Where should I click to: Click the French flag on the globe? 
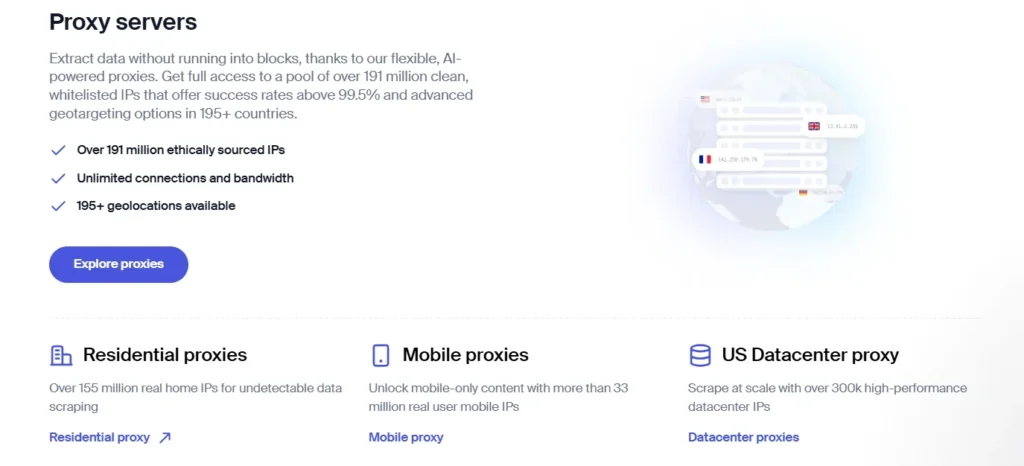pos(704,159)
